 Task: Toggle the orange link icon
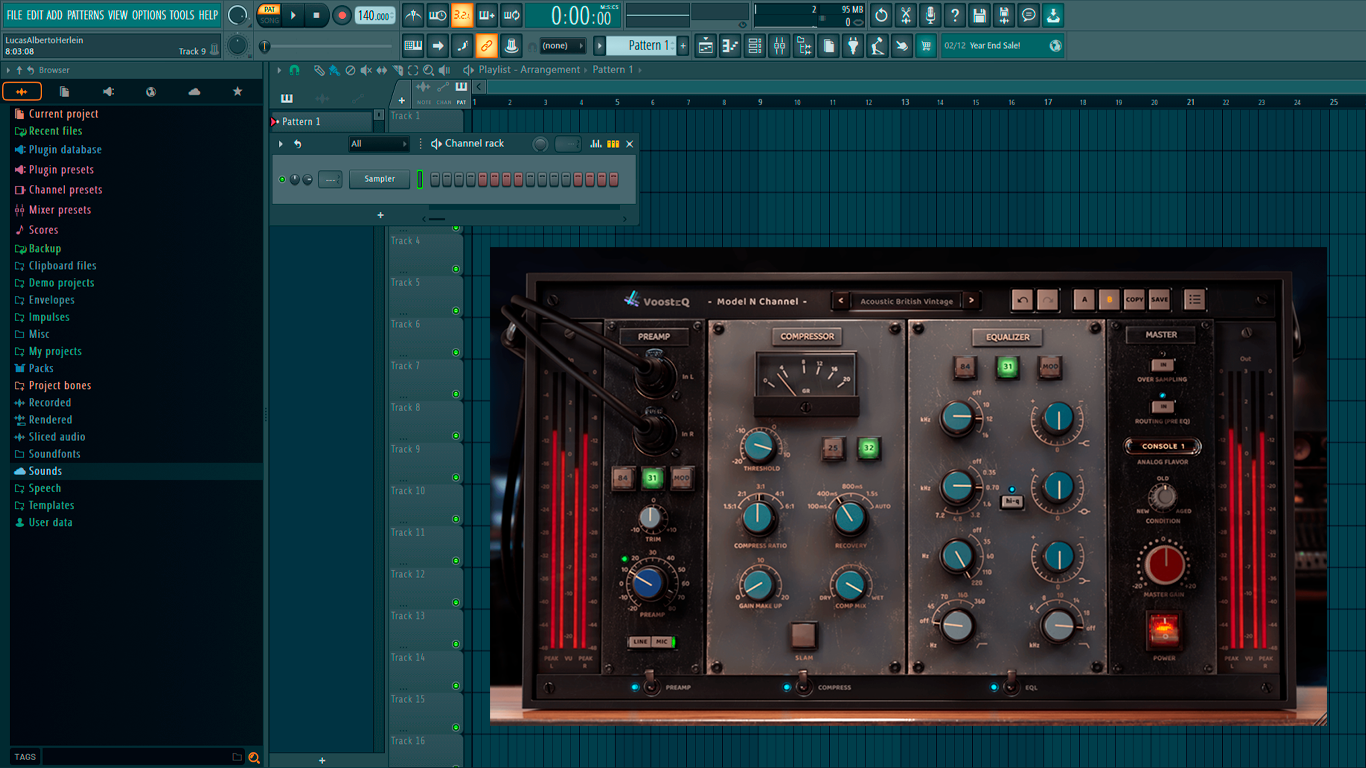486,46
